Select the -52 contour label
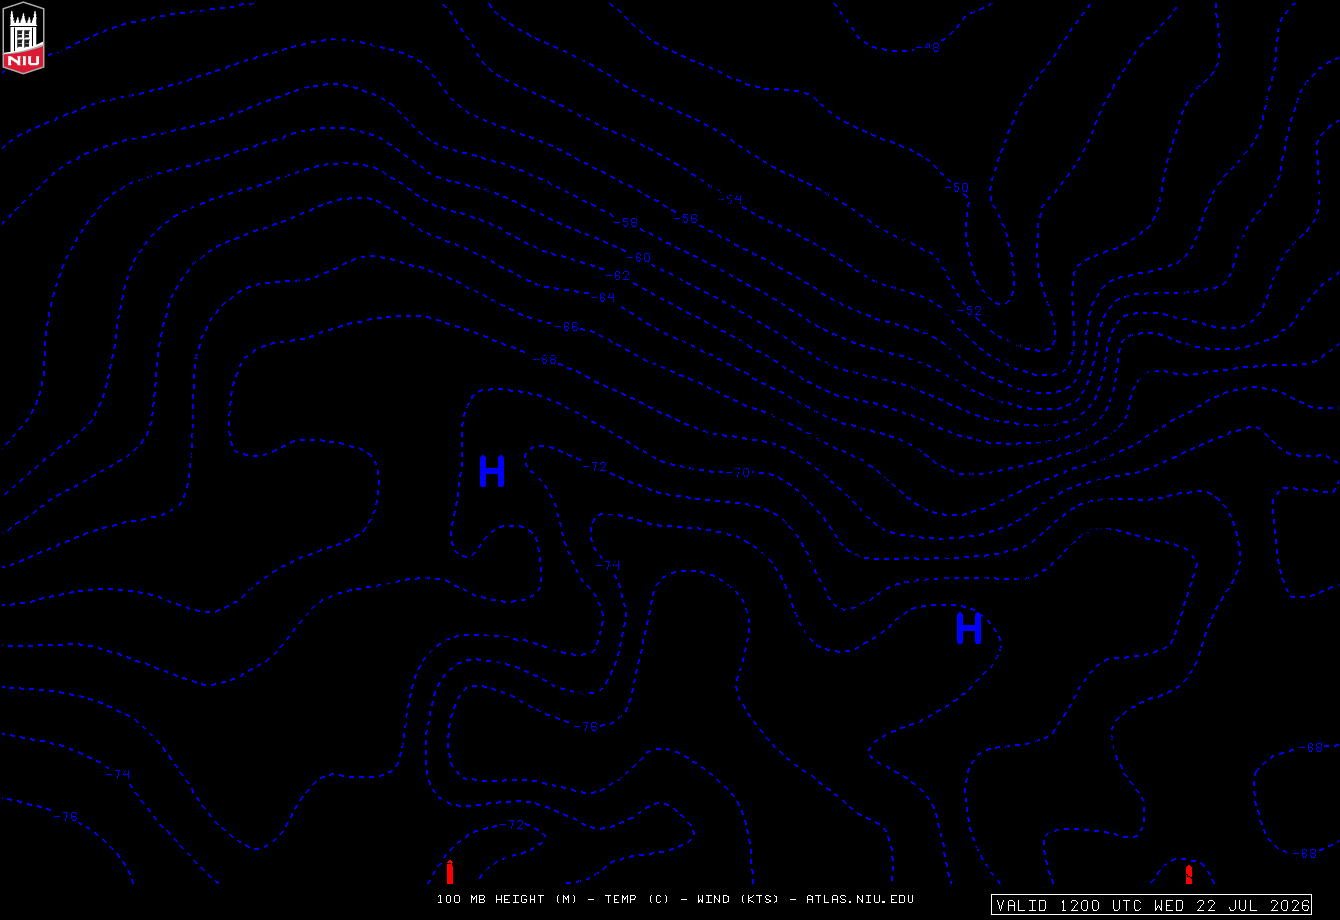The height and width of the screenshot is (920, 1340). coord(971,311)
